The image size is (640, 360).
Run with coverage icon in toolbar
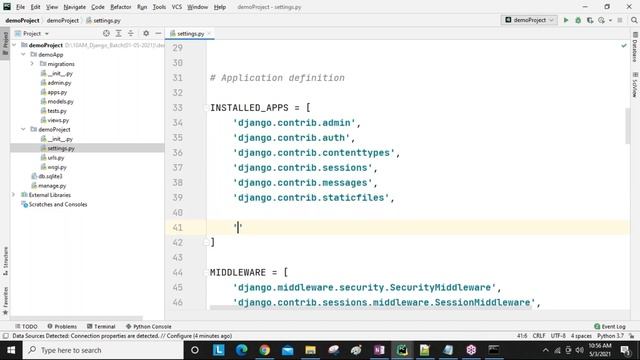coord(590,20)
